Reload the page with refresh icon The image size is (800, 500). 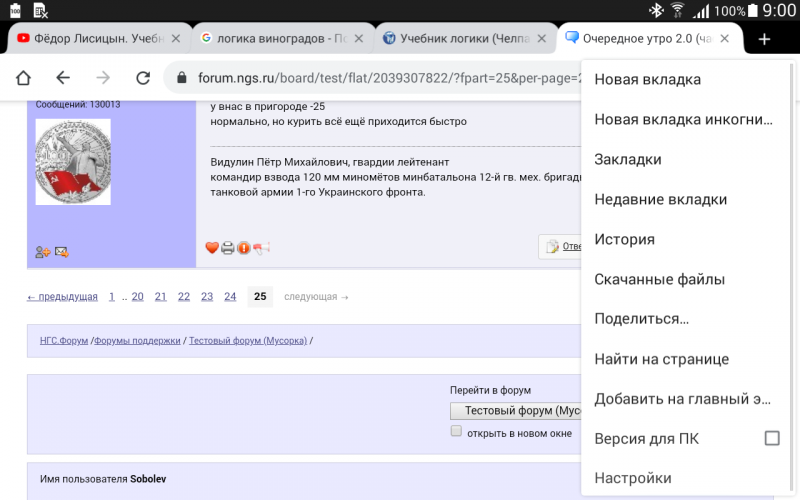coord(143,78)
